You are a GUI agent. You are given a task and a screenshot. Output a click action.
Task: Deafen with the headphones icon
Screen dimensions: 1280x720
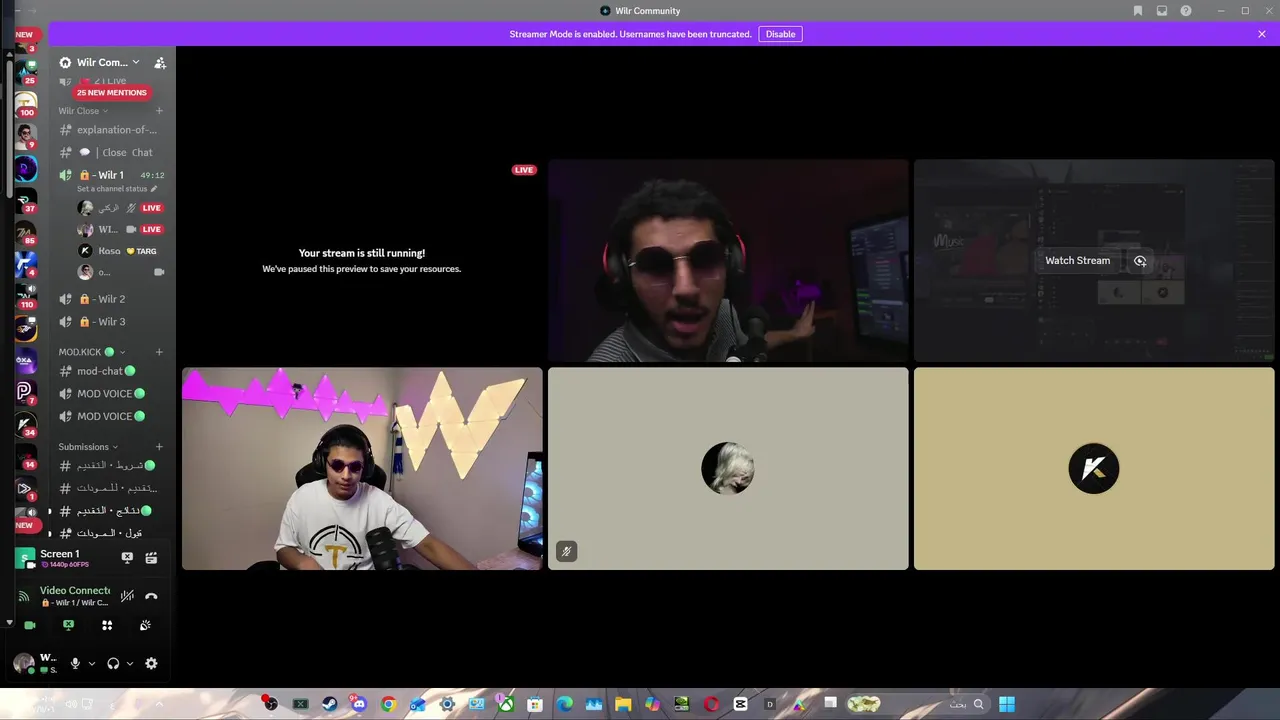coord(113,663)
